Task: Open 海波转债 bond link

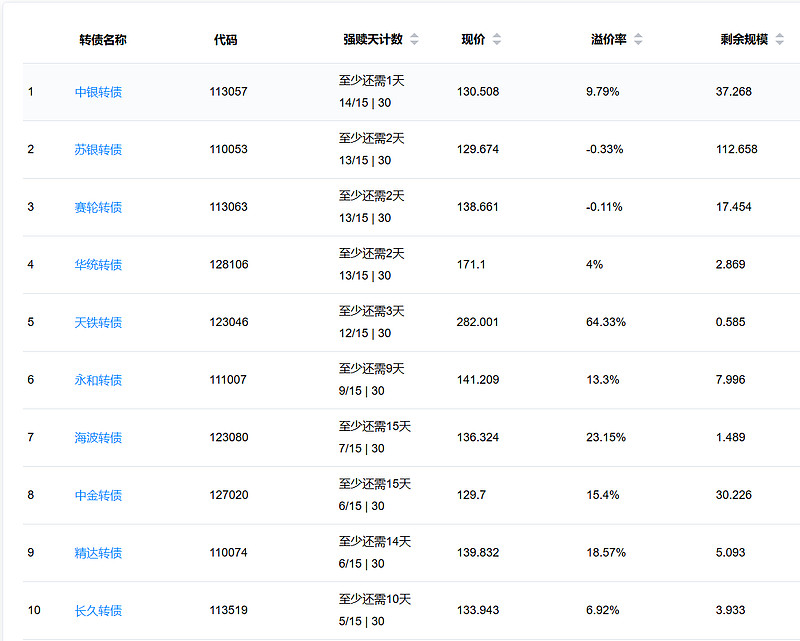Action: [x=98, y=438]
